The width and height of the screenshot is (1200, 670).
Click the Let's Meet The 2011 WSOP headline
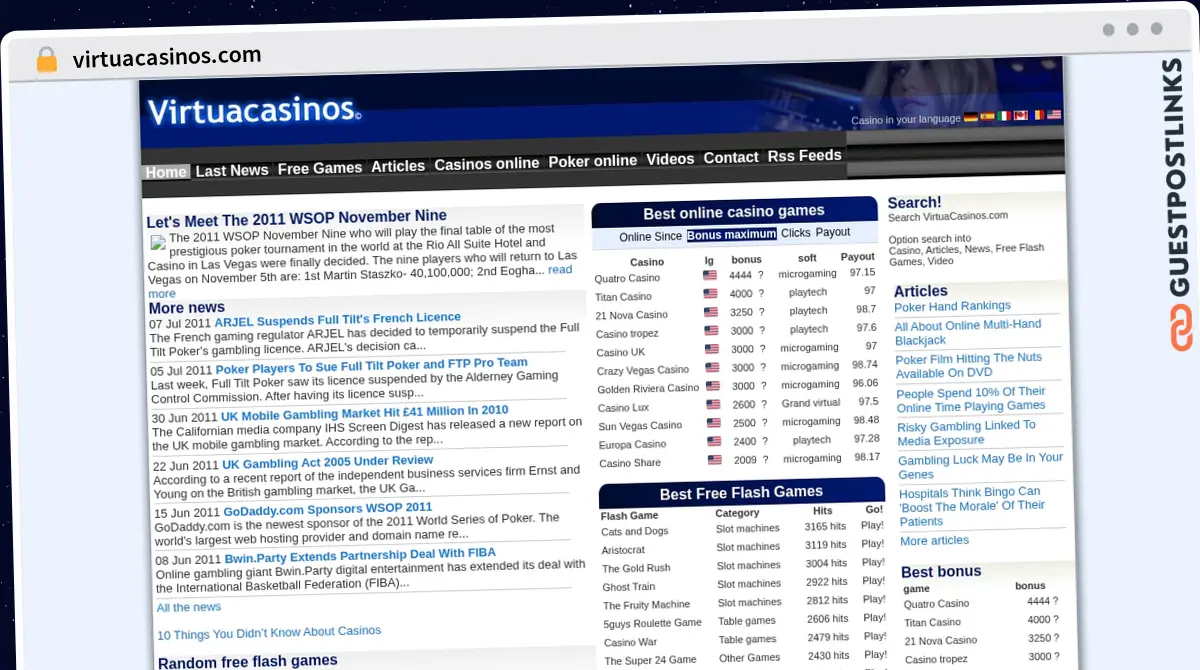tap(297, 218)
